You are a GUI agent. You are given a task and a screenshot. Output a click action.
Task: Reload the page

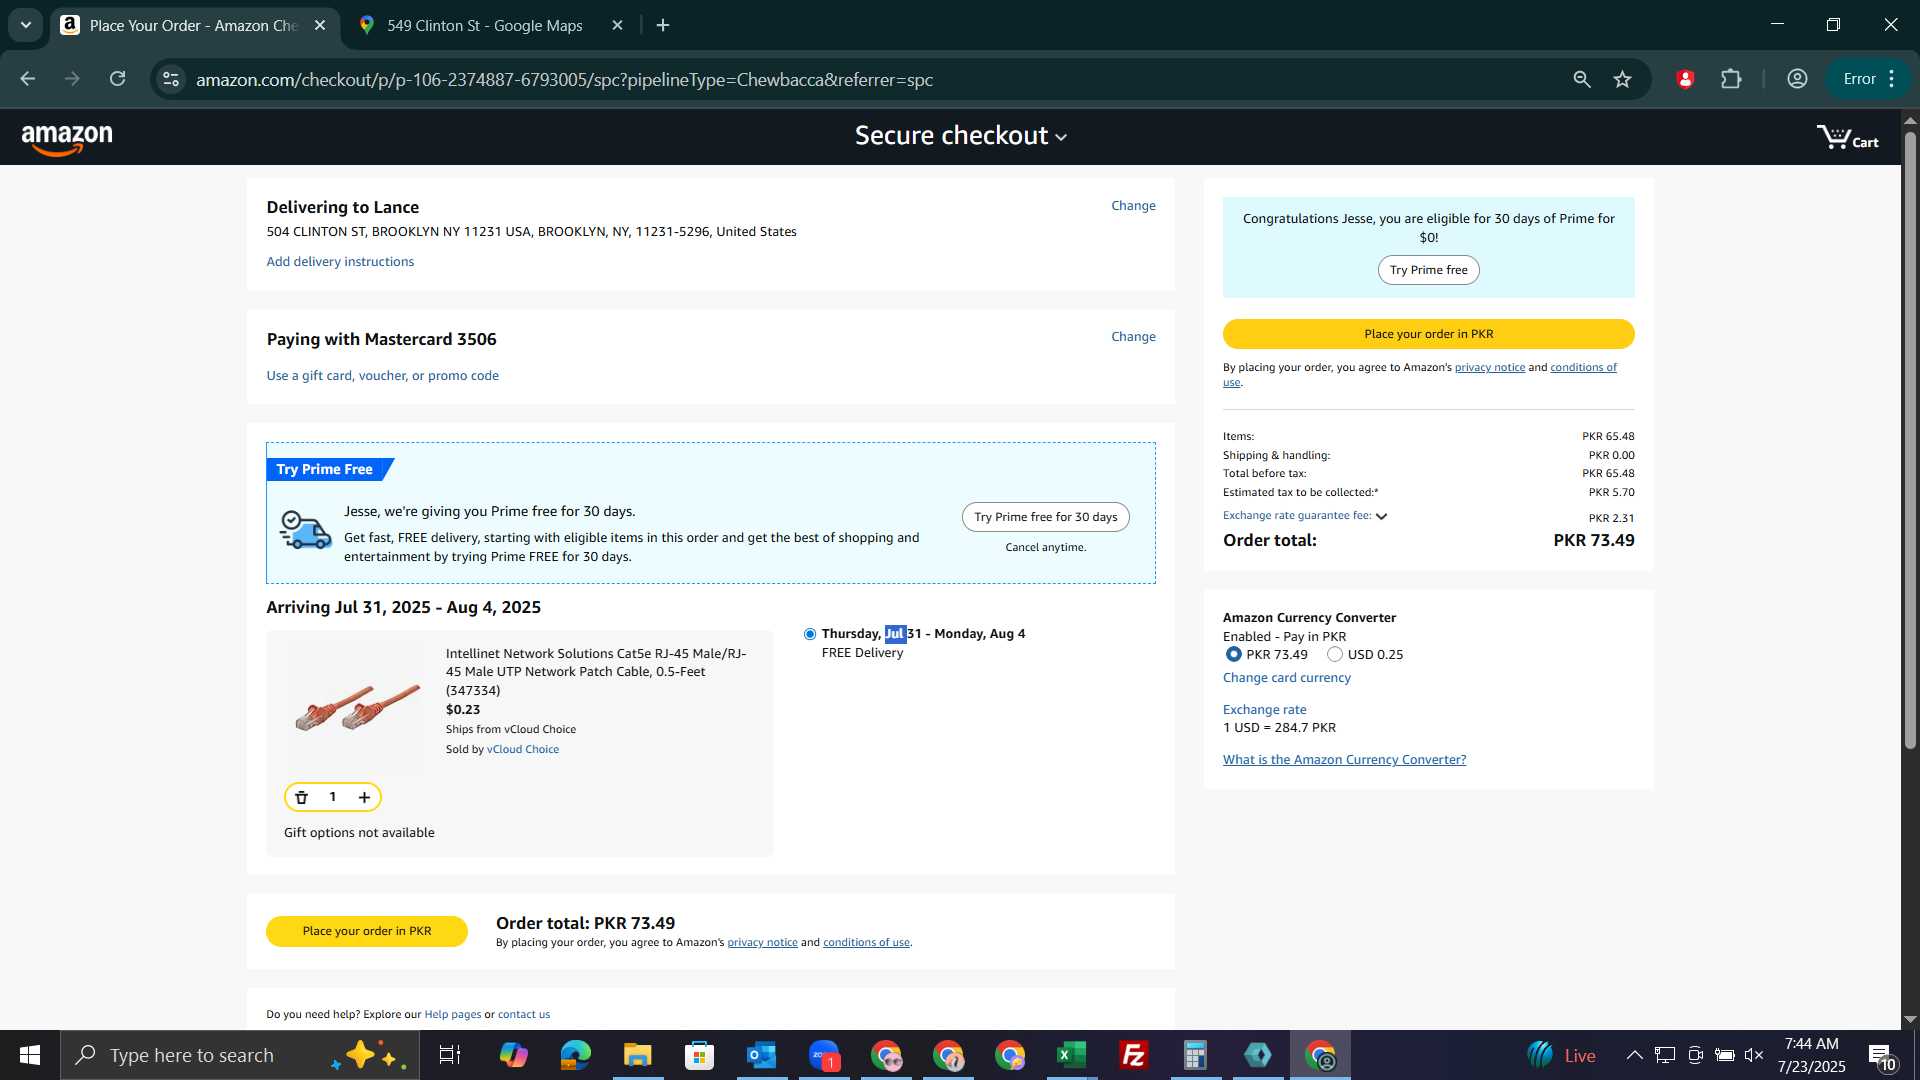coord(117,79)
